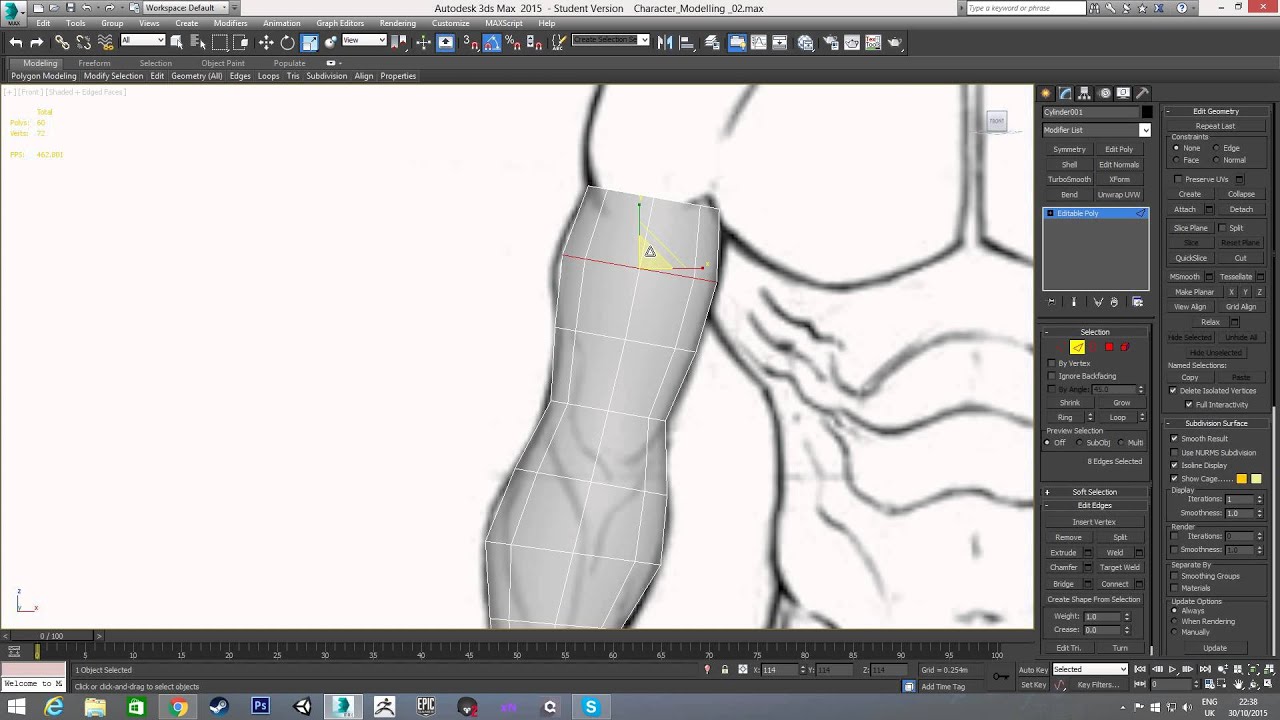Screen dimensions: 1280x720
Task: Open the selection filter All dropdown
Action: tap(142, 40)
